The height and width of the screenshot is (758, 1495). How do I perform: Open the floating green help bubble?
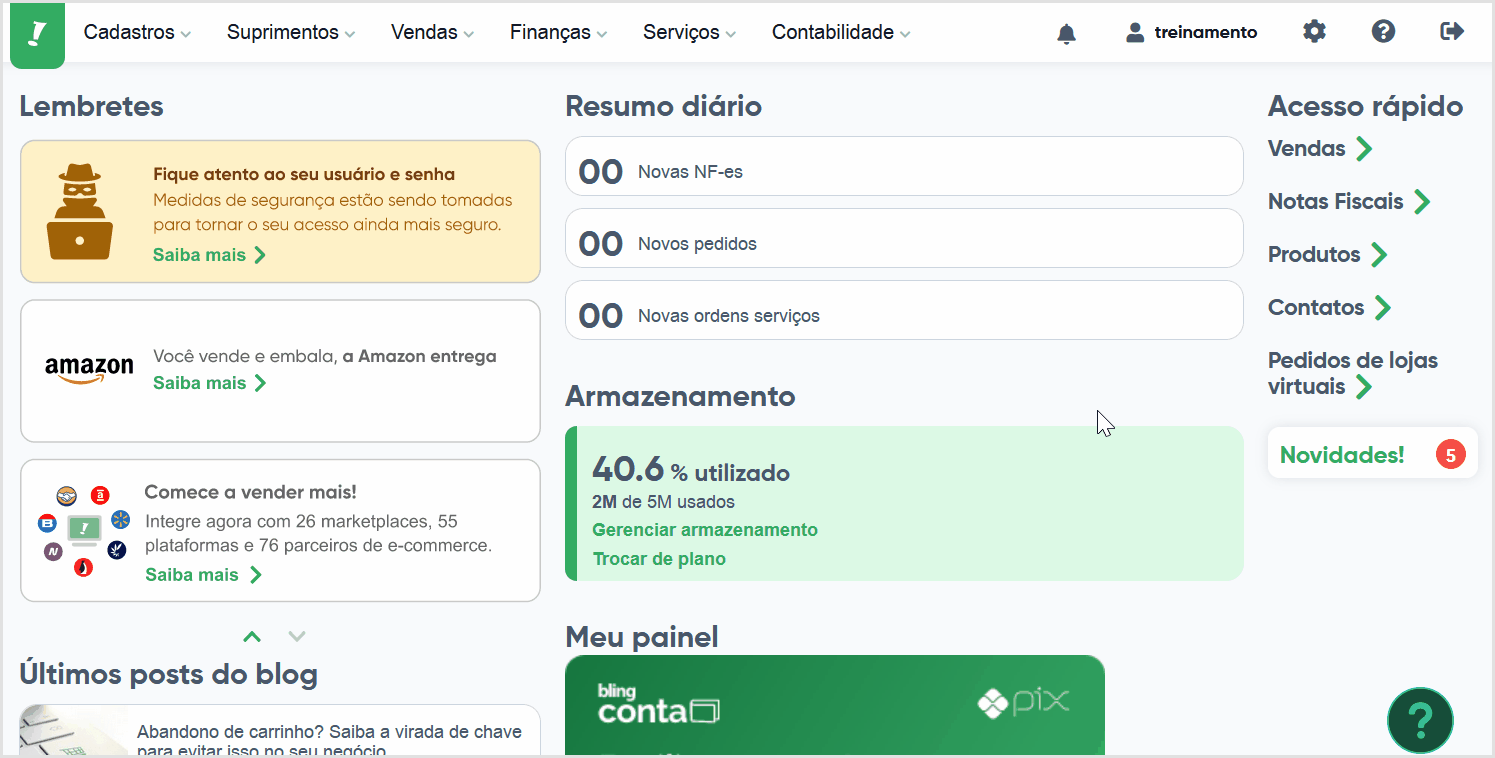(x=1420, y=720)
